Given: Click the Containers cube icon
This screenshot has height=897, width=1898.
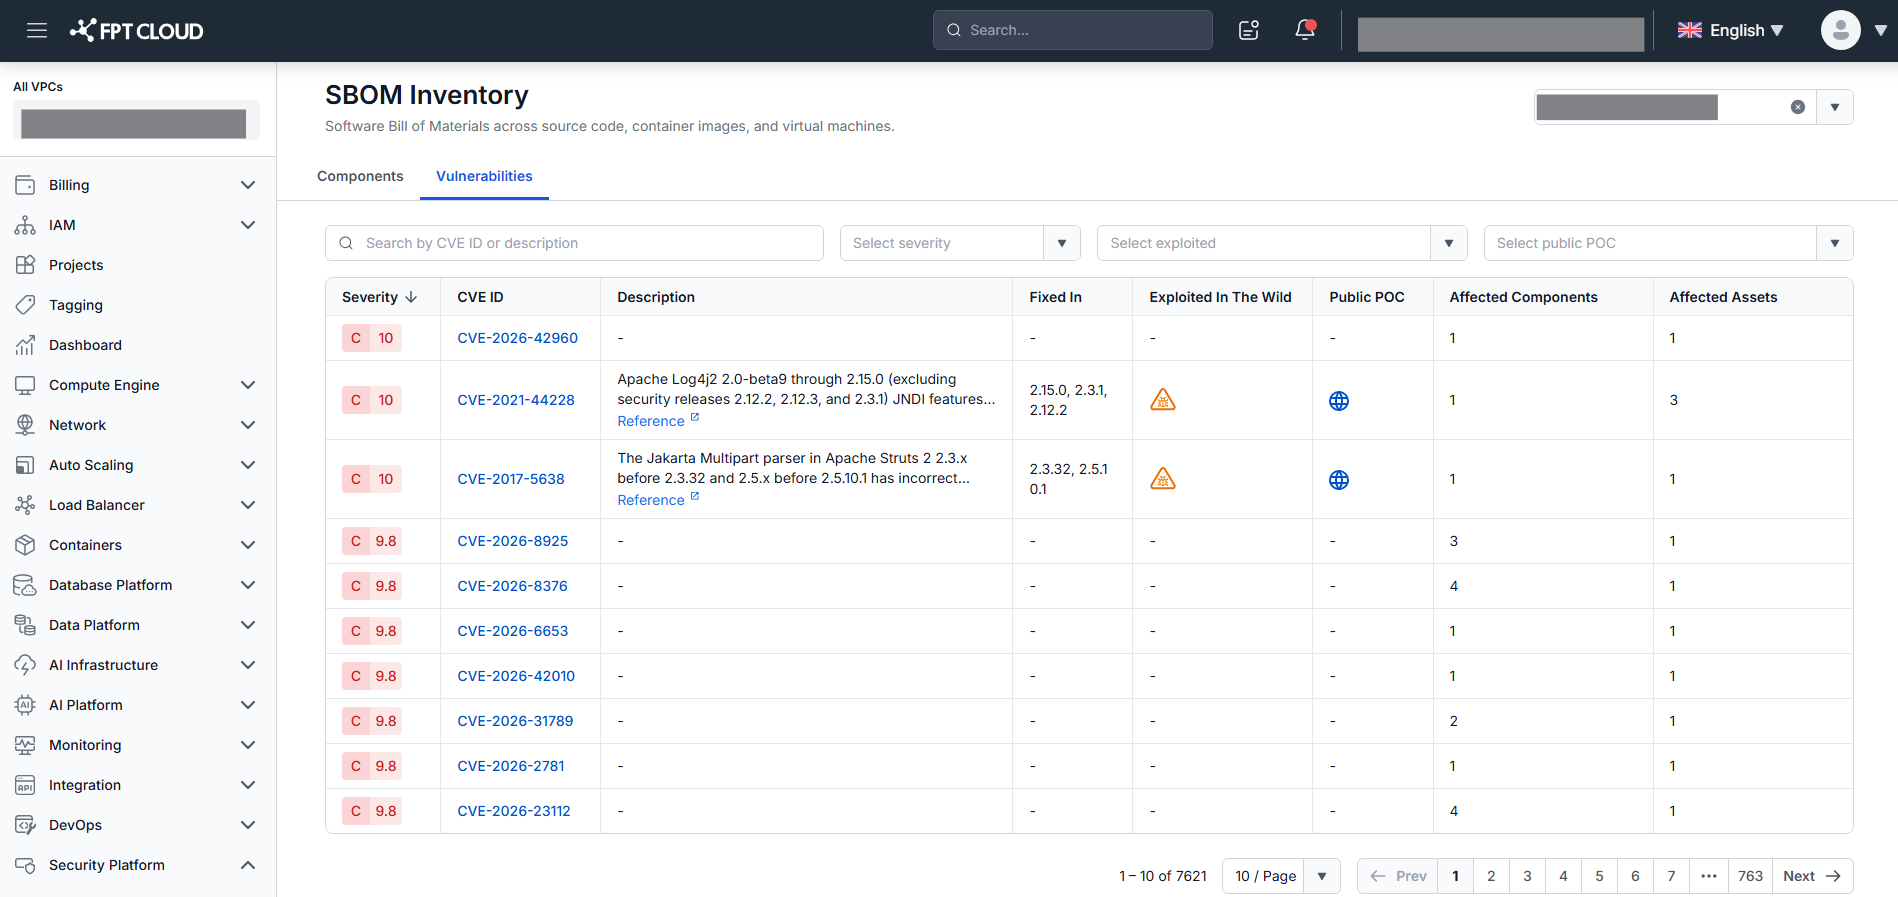Looking at the screenshot, I should pos(25,545).
